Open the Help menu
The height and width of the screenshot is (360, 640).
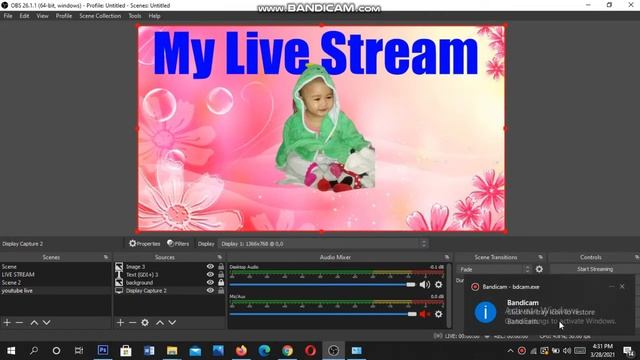pyautogui.click(x=154, y=16)
